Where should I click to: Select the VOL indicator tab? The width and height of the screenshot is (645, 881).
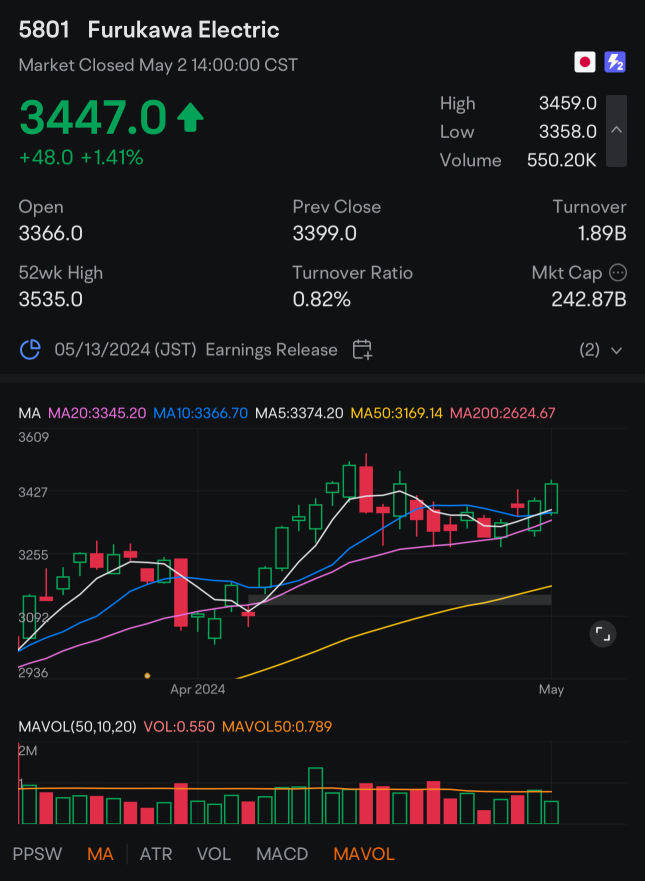pyautogui.click(x=214, y=855)
